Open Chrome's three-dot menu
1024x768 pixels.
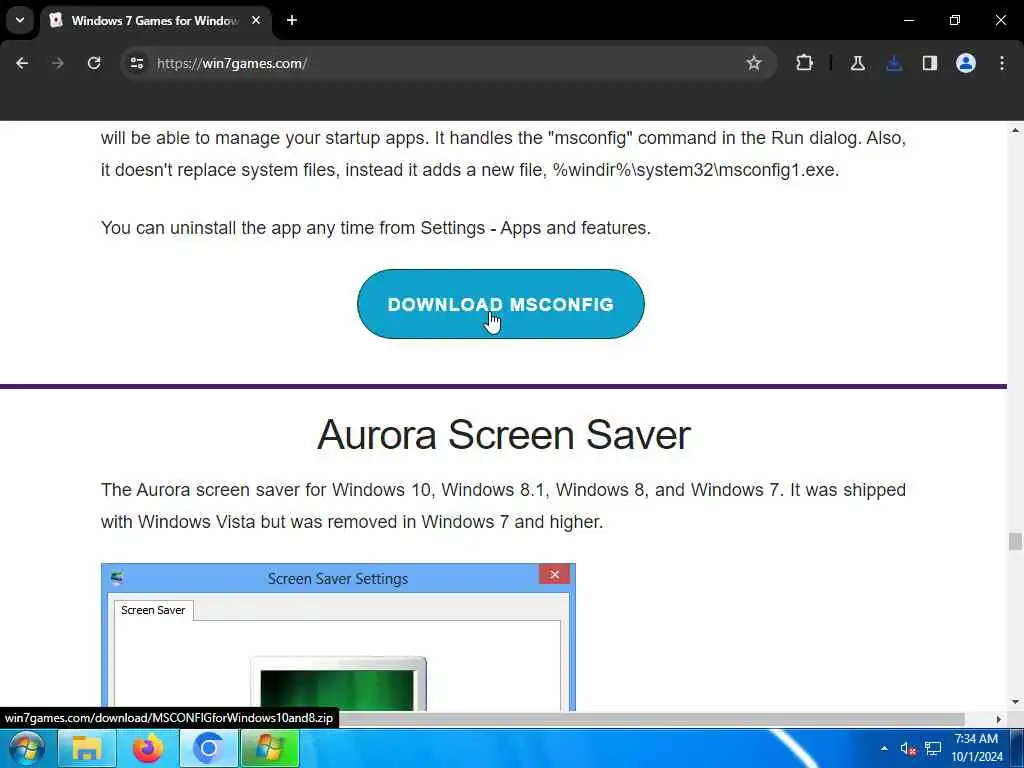pyautogui.click(x=1002, y=63)
